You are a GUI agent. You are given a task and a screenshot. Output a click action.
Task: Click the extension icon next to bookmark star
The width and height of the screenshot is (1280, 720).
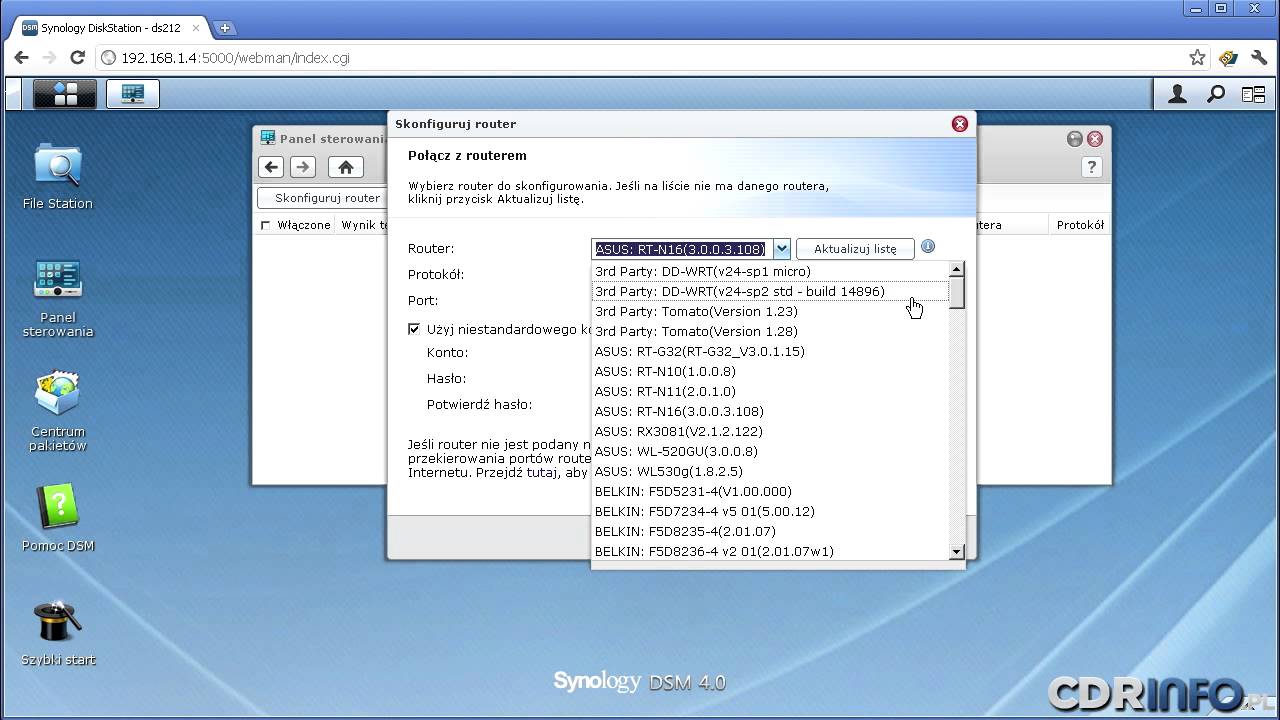(x=1228, y=58)
